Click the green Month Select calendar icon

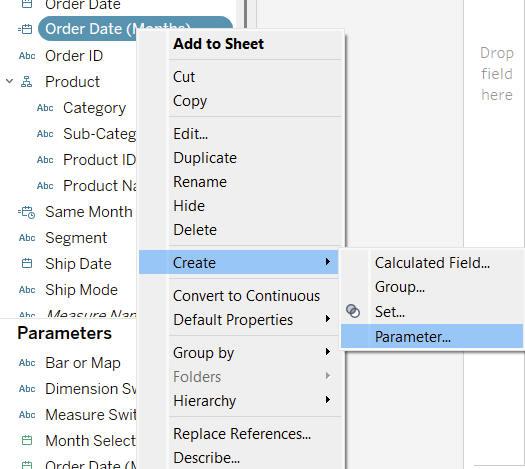coord(27,440)
